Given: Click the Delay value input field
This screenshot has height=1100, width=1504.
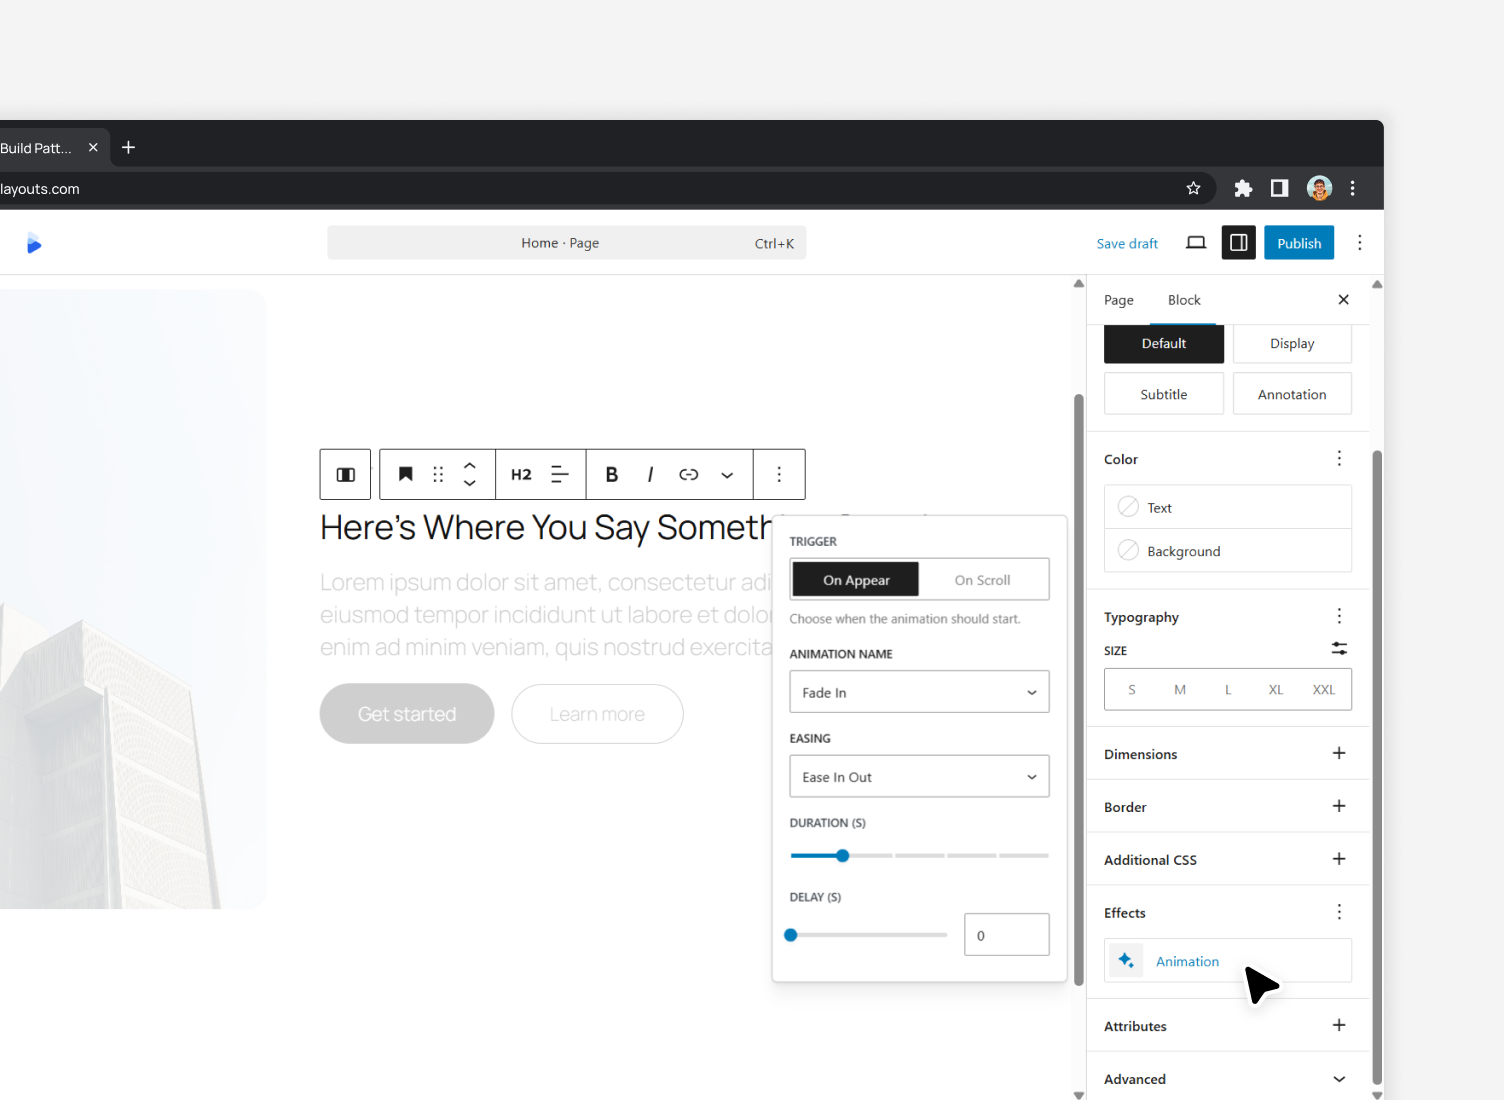Looking at the screenshot, I should coord(1006,935).
